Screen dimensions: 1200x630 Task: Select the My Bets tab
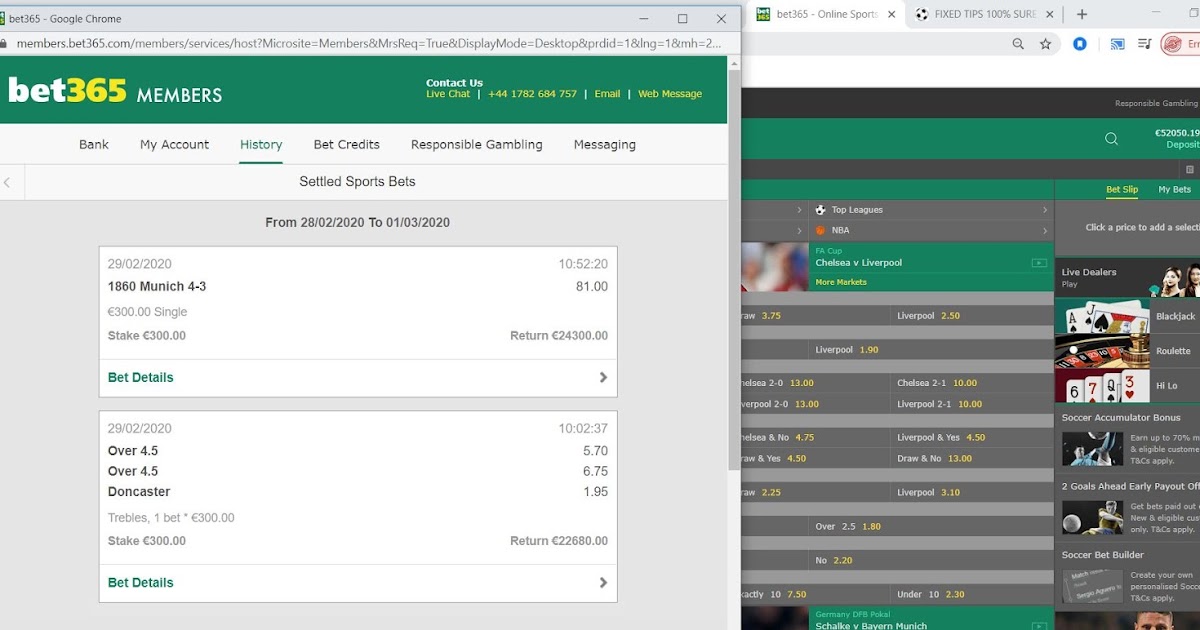[x=1174, y=189]
